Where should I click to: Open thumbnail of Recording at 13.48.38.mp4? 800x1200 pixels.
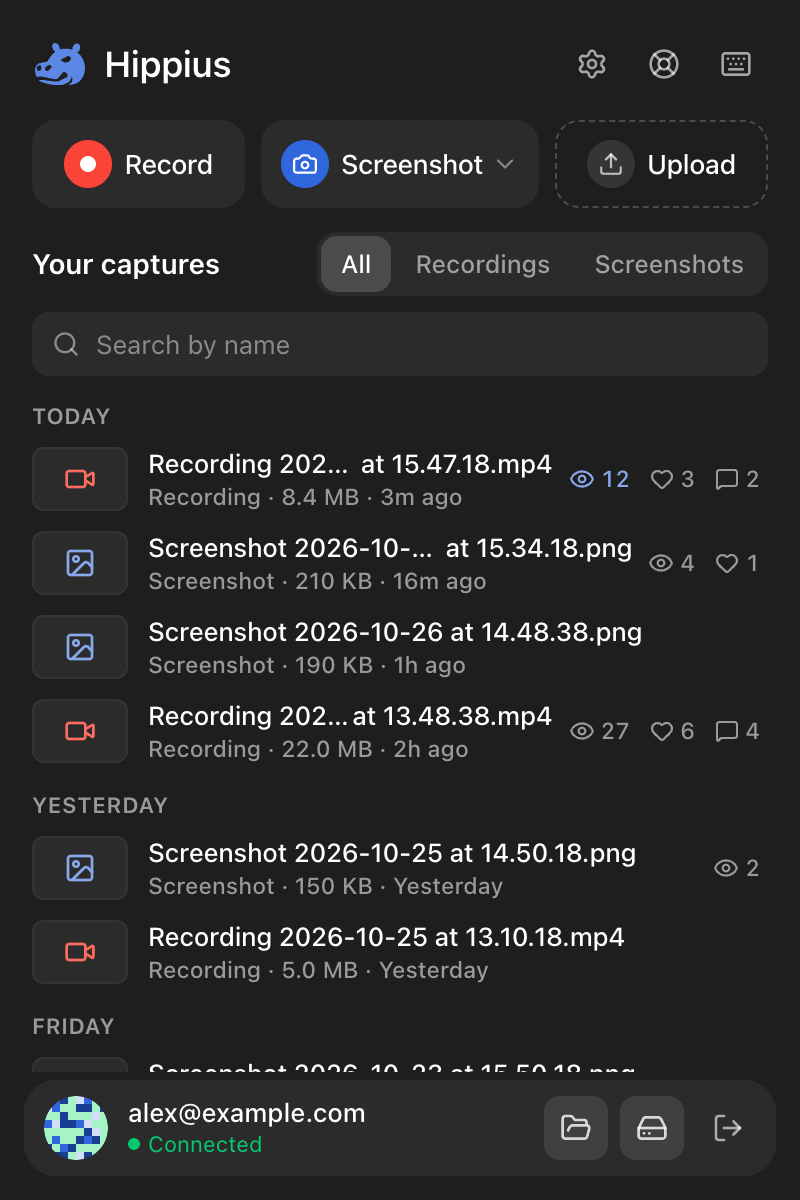tap(80, 731)
